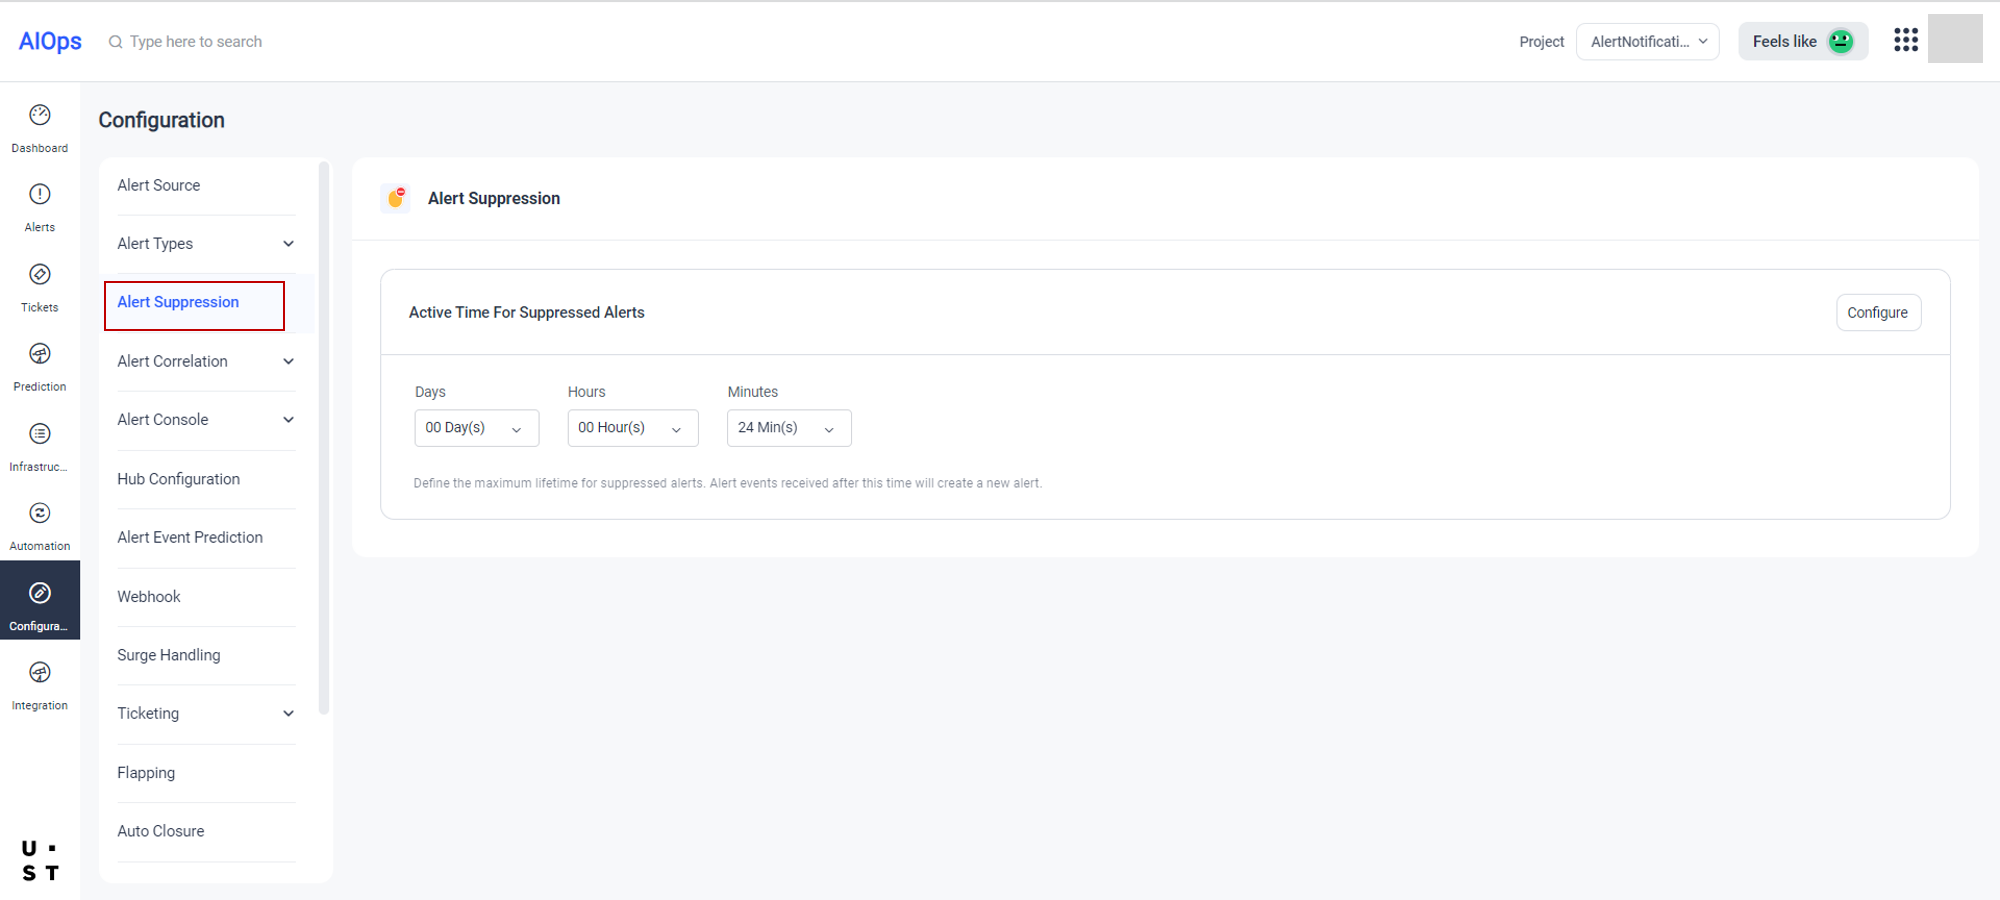
Task: Open the Project selector dropdown
Action: (x=1647, y=42)
